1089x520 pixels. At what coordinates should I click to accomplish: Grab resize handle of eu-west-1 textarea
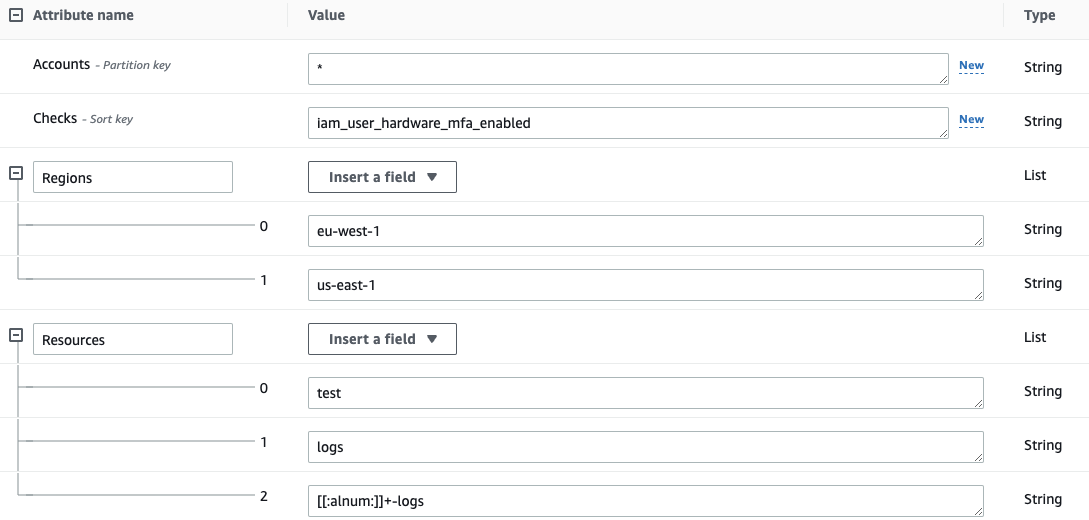point(978,241)
